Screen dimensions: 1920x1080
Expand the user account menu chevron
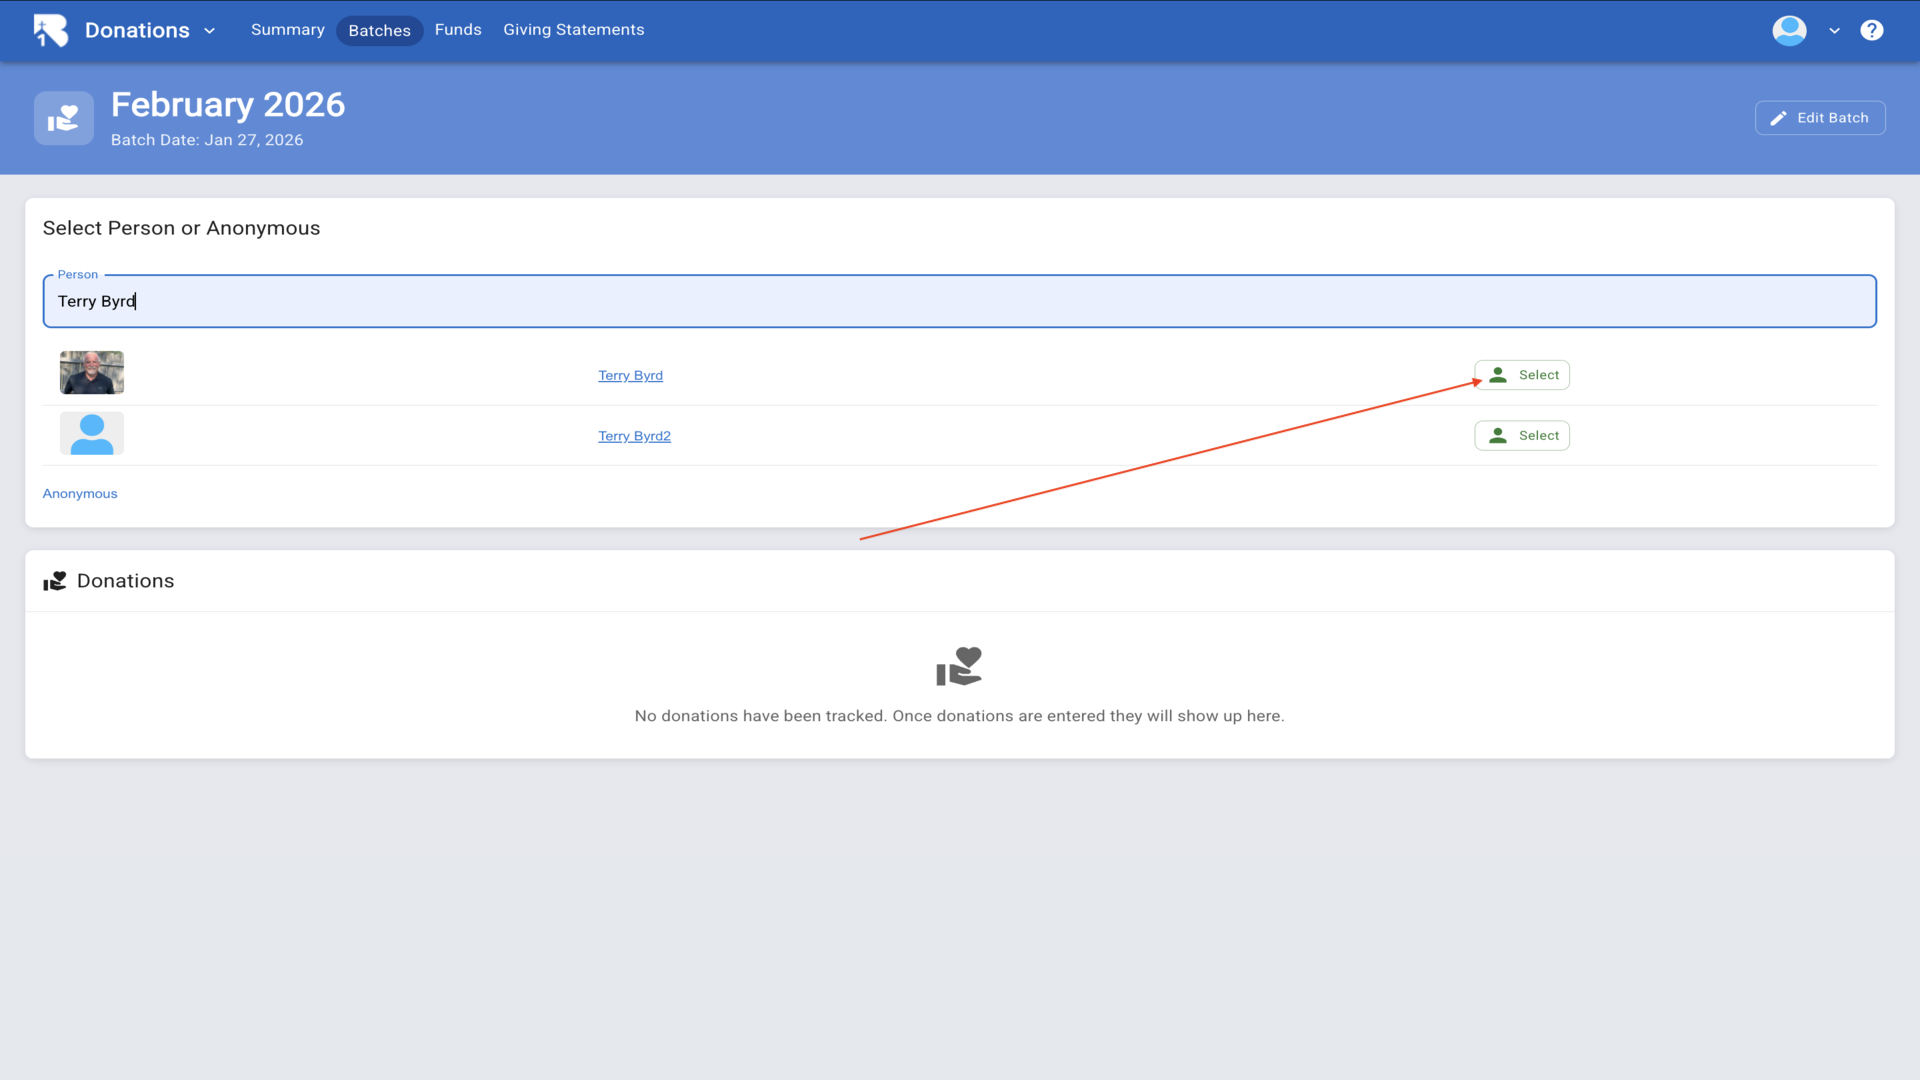(x=1834, y=31)
